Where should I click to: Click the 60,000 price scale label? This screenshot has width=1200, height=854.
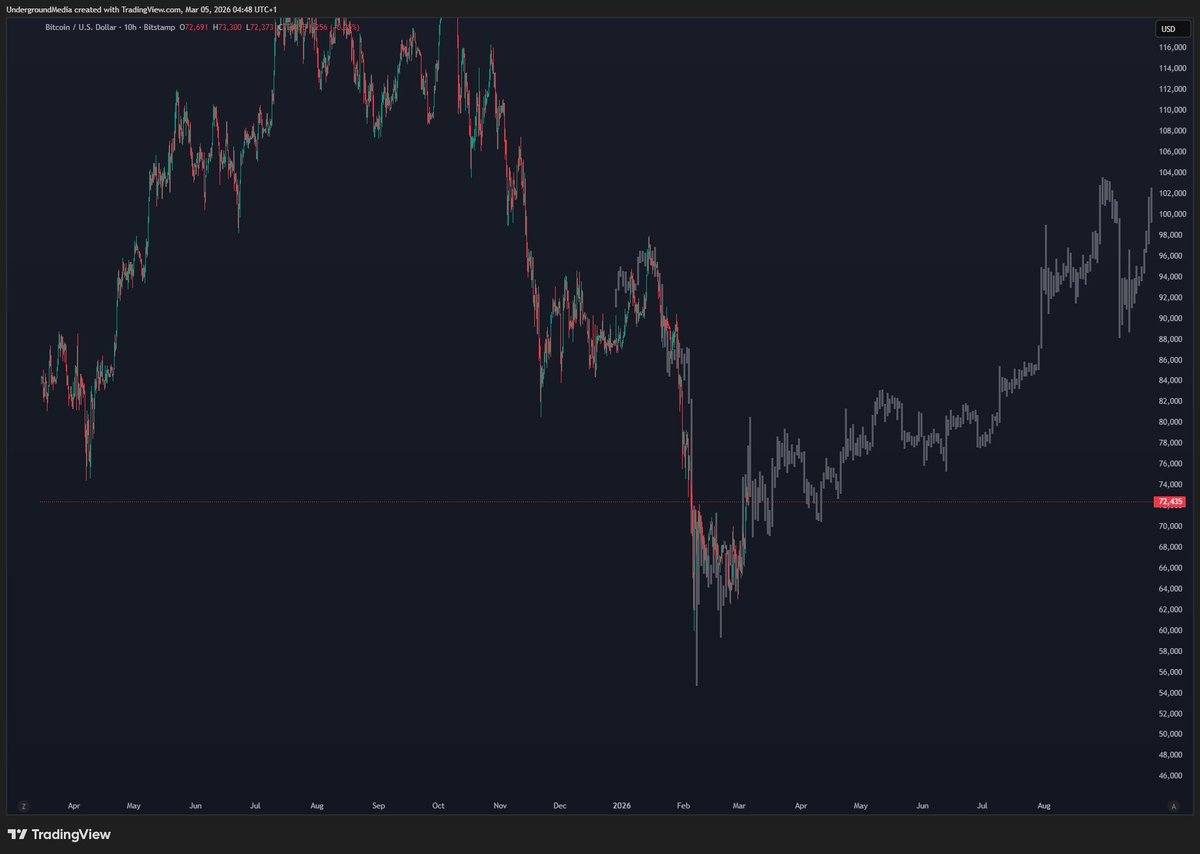coord(1172,630)
